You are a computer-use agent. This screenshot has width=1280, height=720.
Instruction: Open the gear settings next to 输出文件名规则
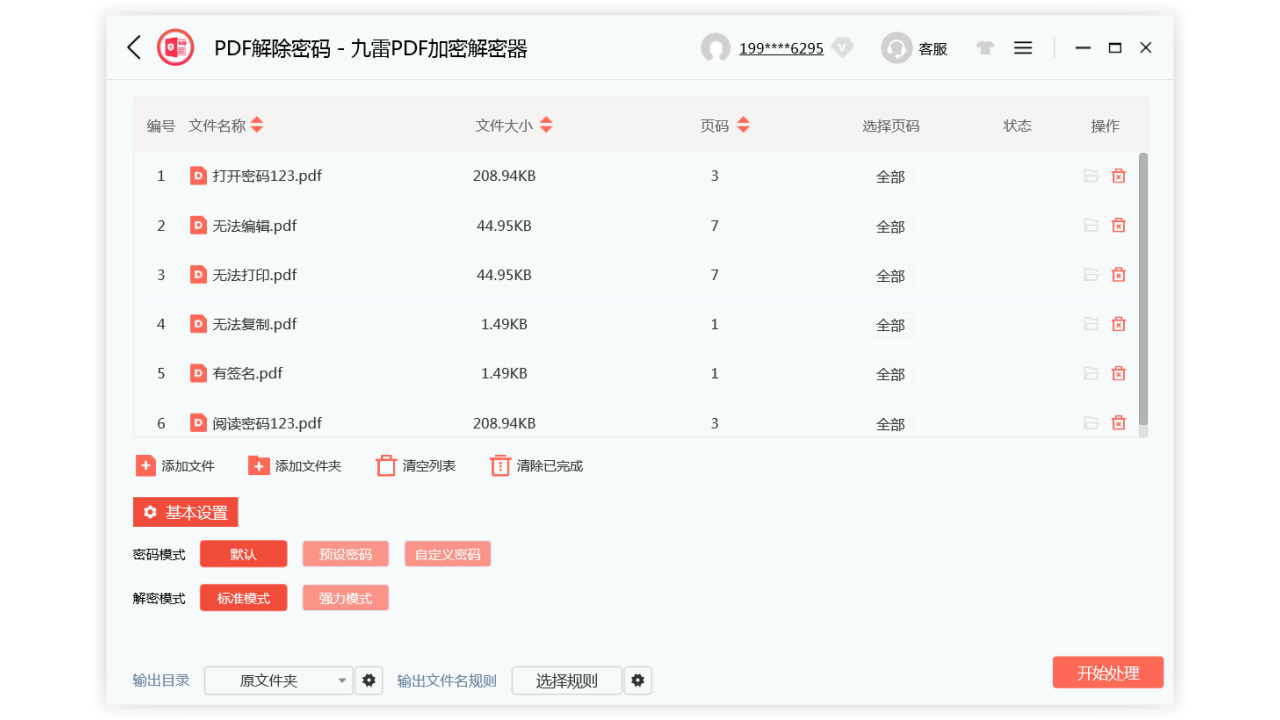pyautogui.click(x=638, y=680)
